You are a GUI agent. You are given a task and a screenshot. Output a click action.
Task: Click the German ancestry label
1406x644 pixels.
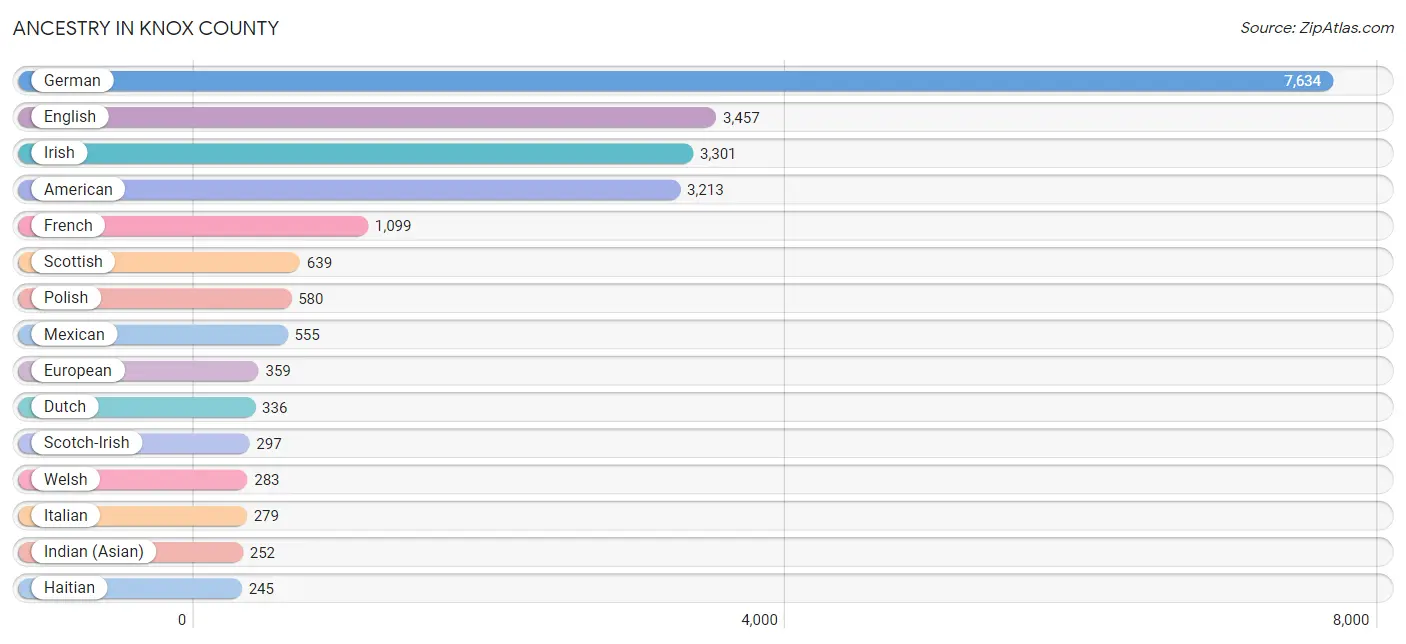click(72, 81)
